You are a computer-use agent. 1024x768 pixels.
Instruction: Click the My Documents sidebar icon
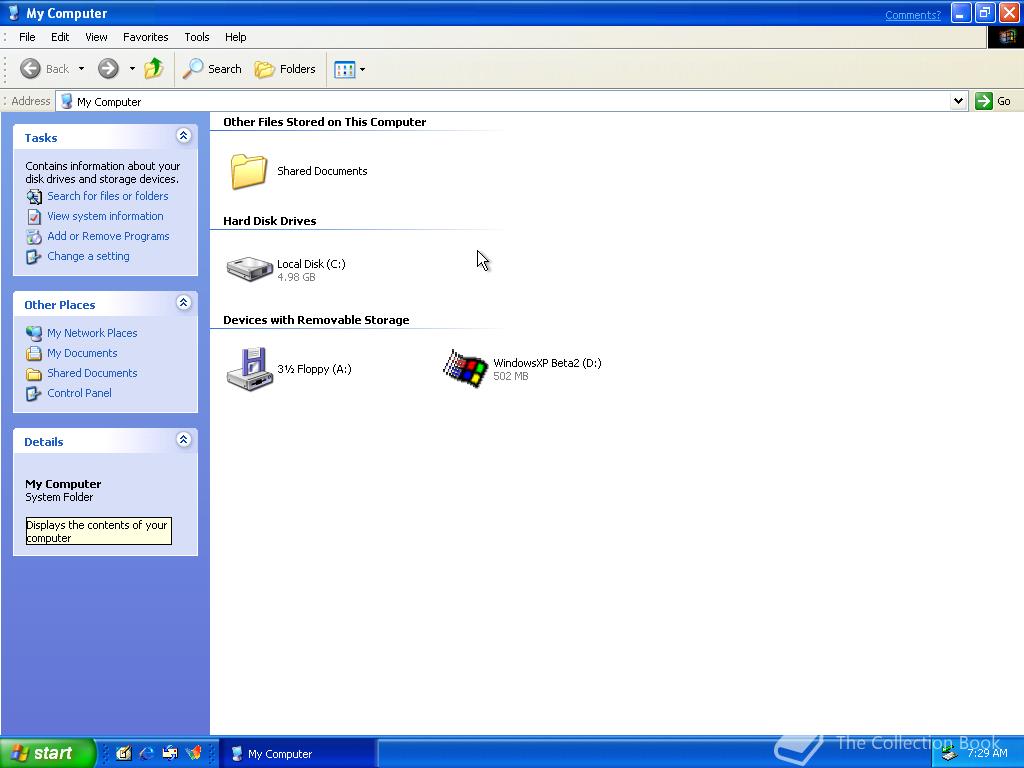pos(34,353)
